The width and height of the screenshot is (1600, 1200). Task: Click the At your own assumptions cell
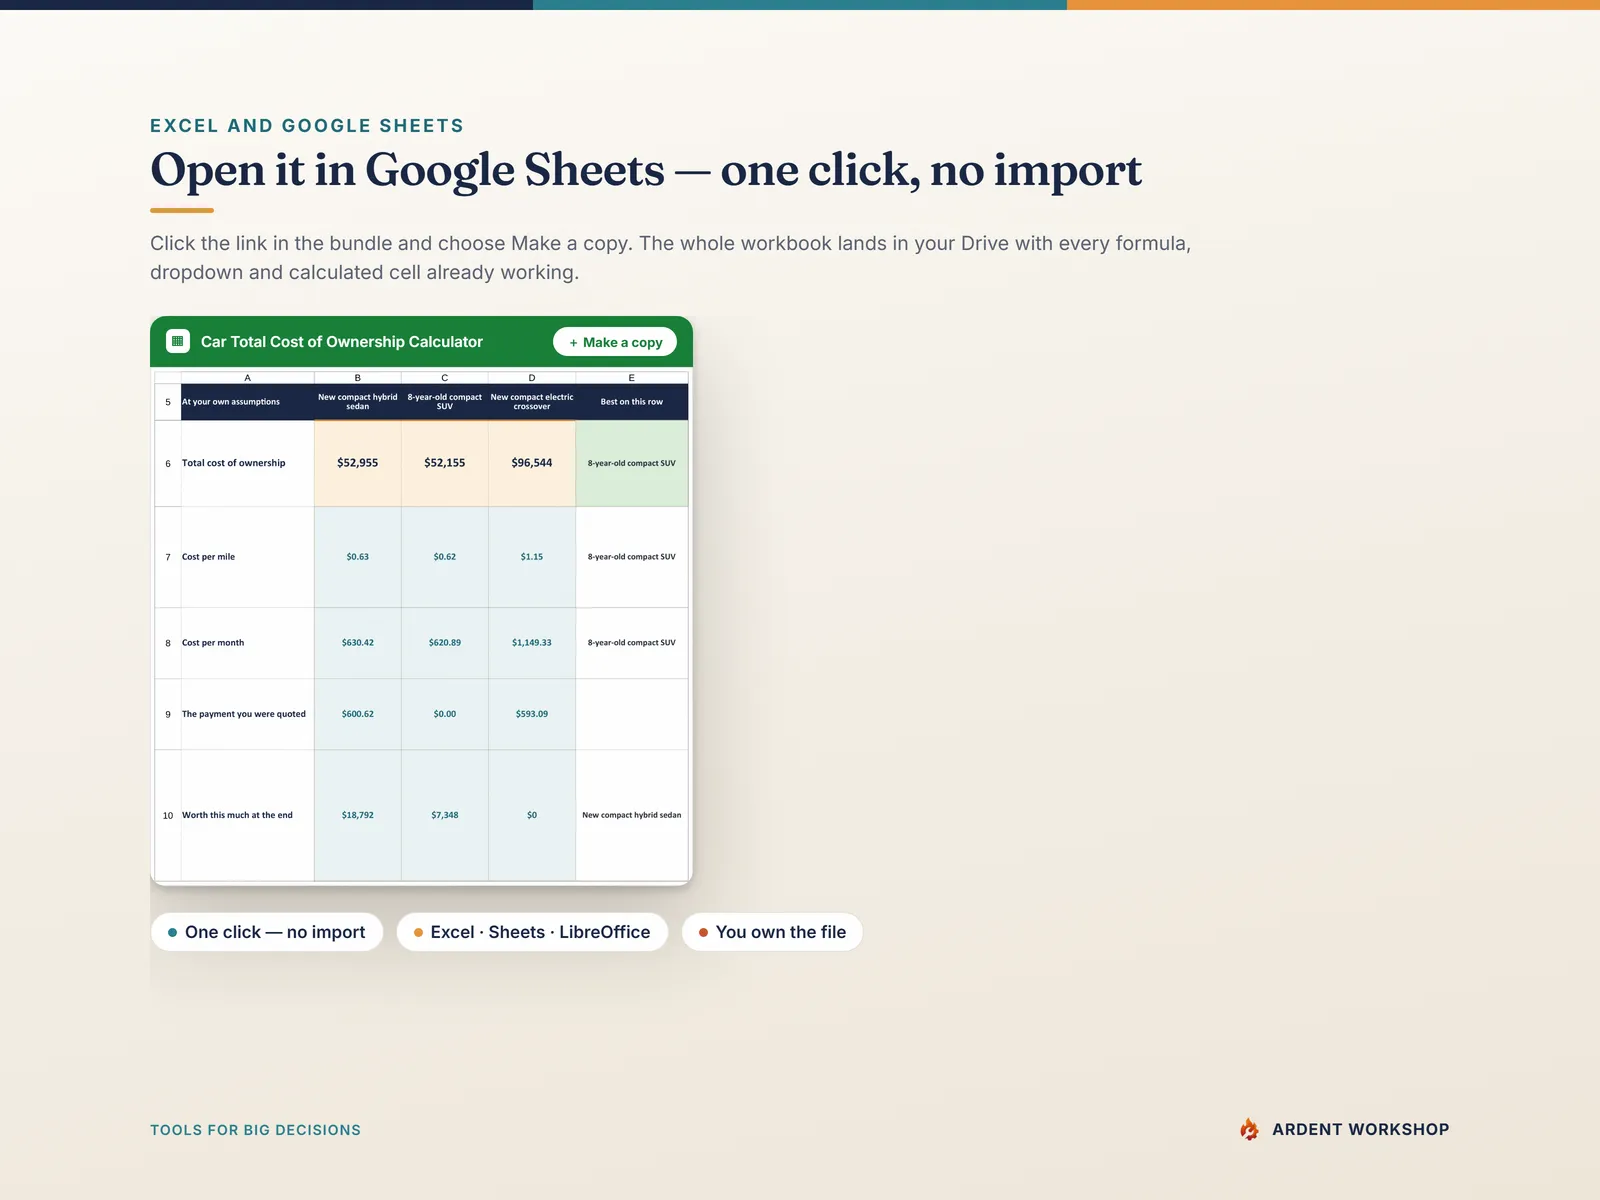247,402
